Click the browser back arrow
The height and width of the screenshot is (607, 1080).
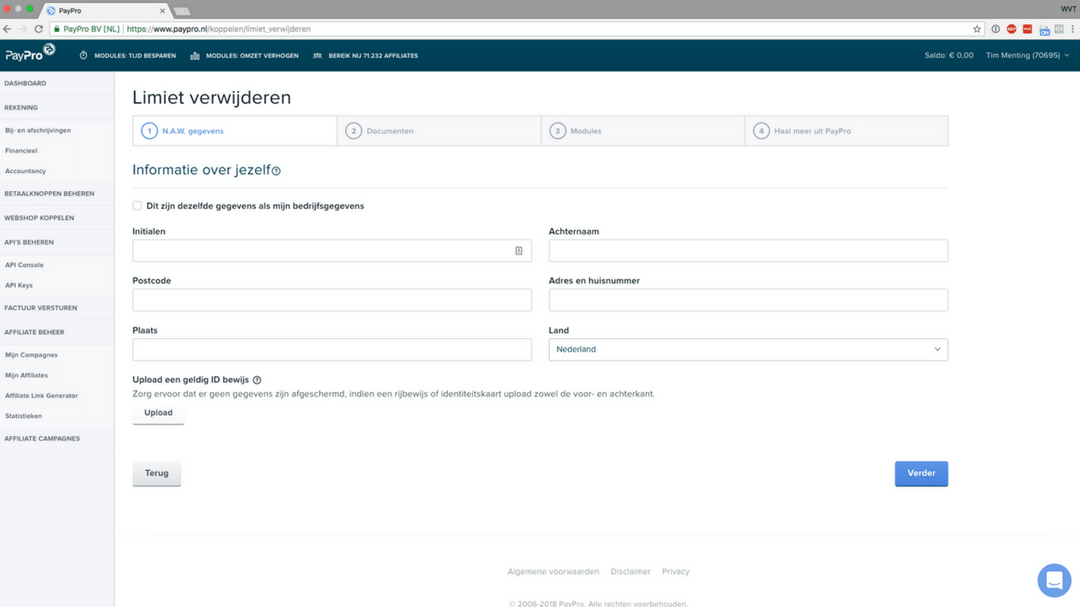click(x=8, y=29)
